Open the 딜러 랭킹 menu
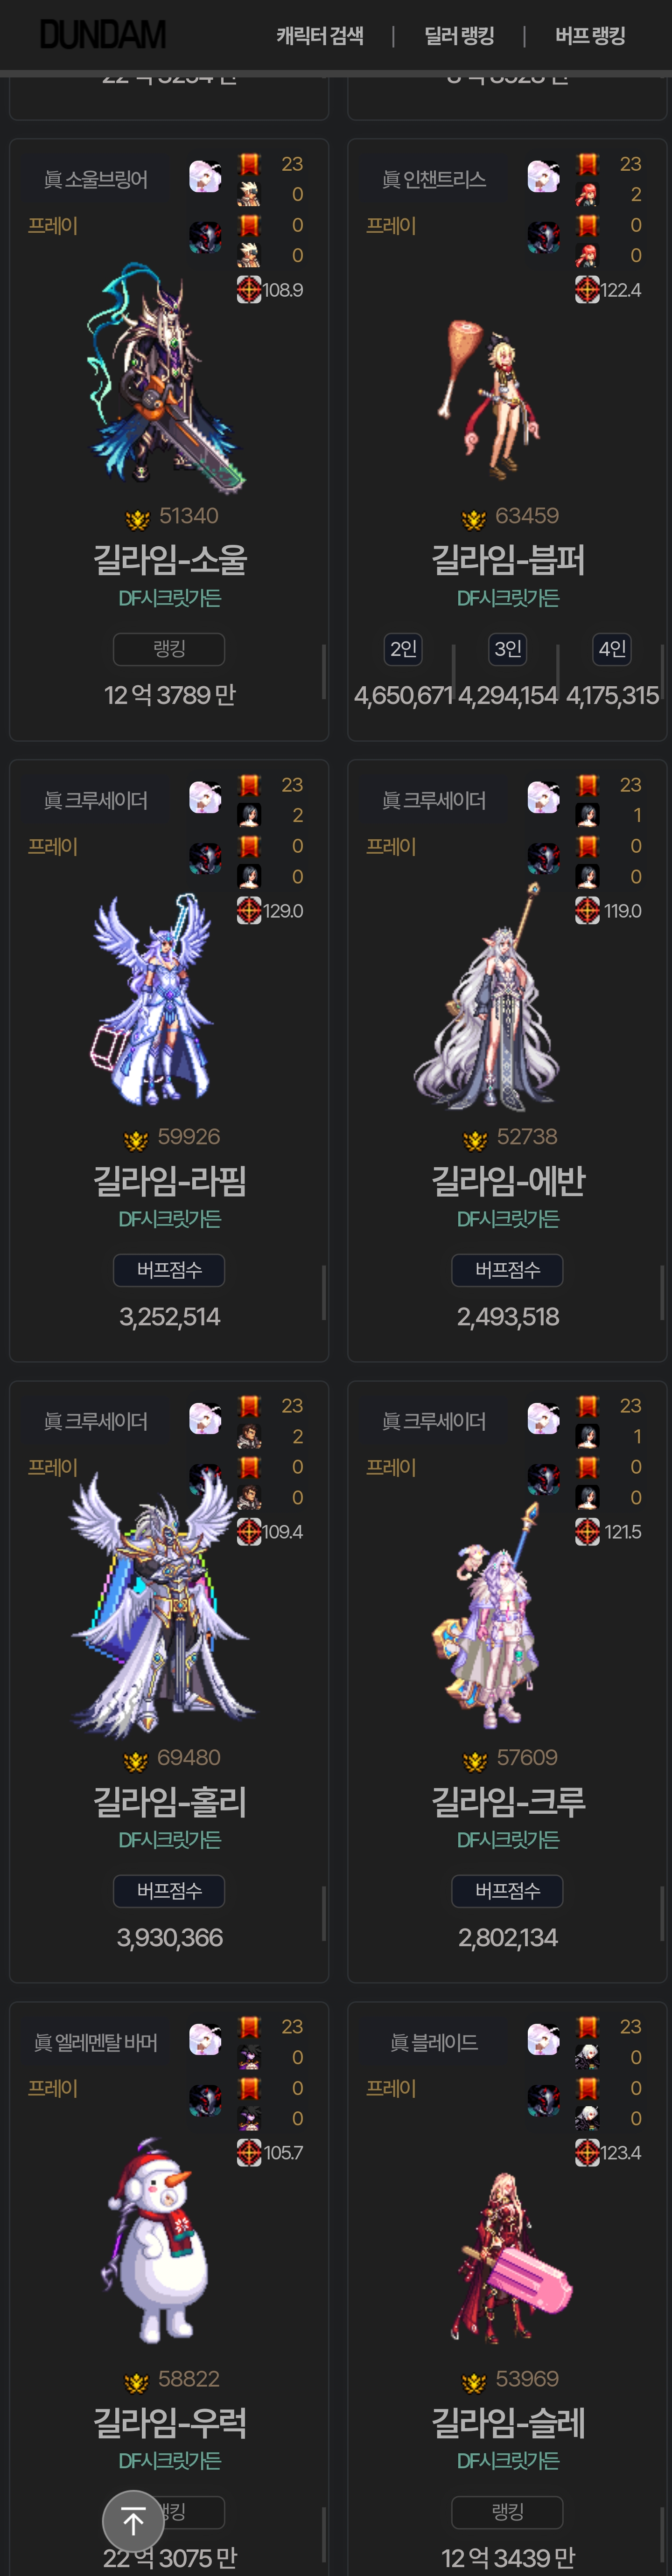The width and height of the screenshot is (672, 2576). [459, 36]
